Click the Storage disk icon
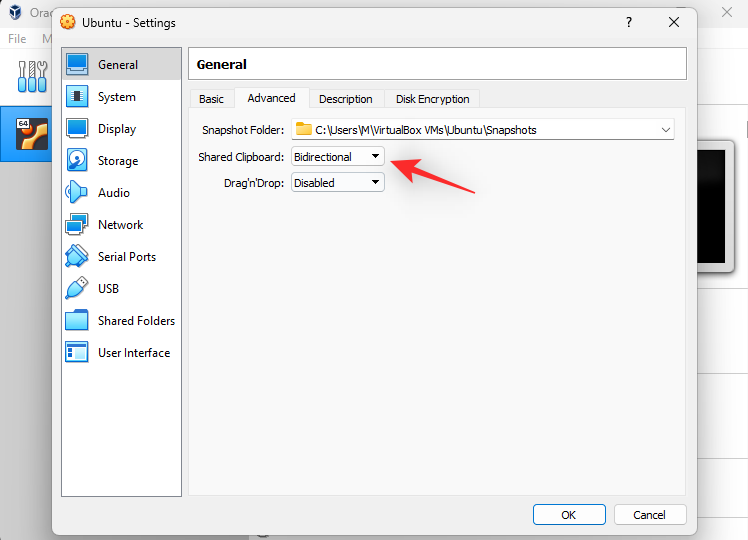This screenshot has height=540, width=748. [77, 161]
